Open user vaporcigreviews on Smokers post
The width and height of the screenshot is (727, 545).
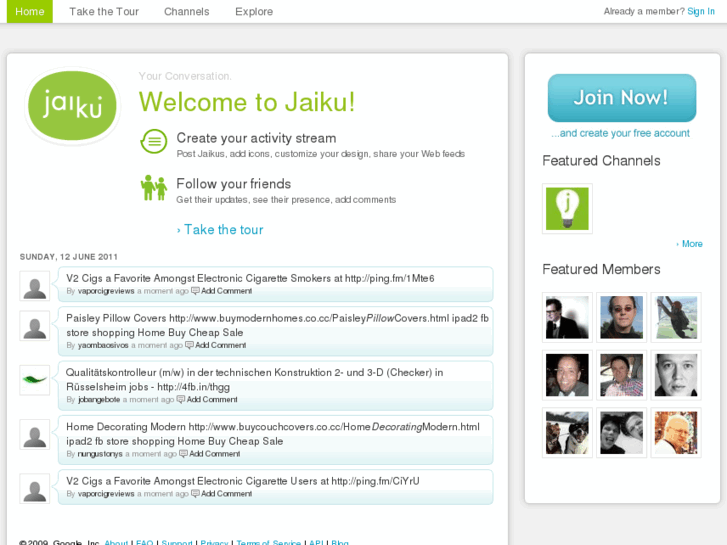tap(106, 291)
